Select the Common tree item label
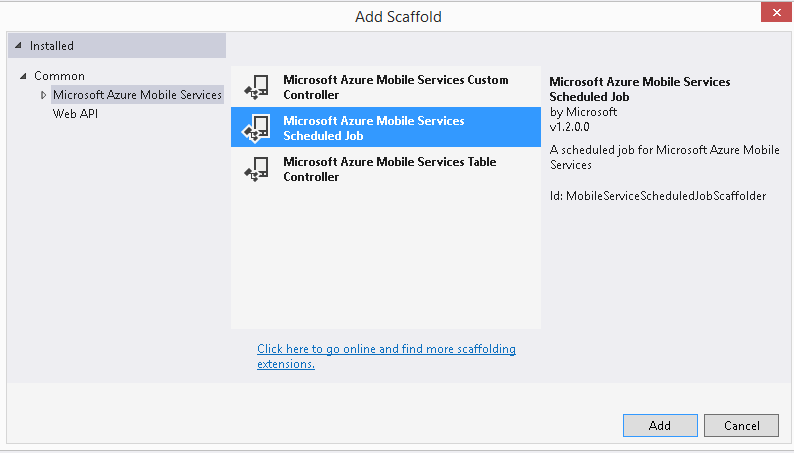The image size is (794, 453). click(x=59, y=76)
